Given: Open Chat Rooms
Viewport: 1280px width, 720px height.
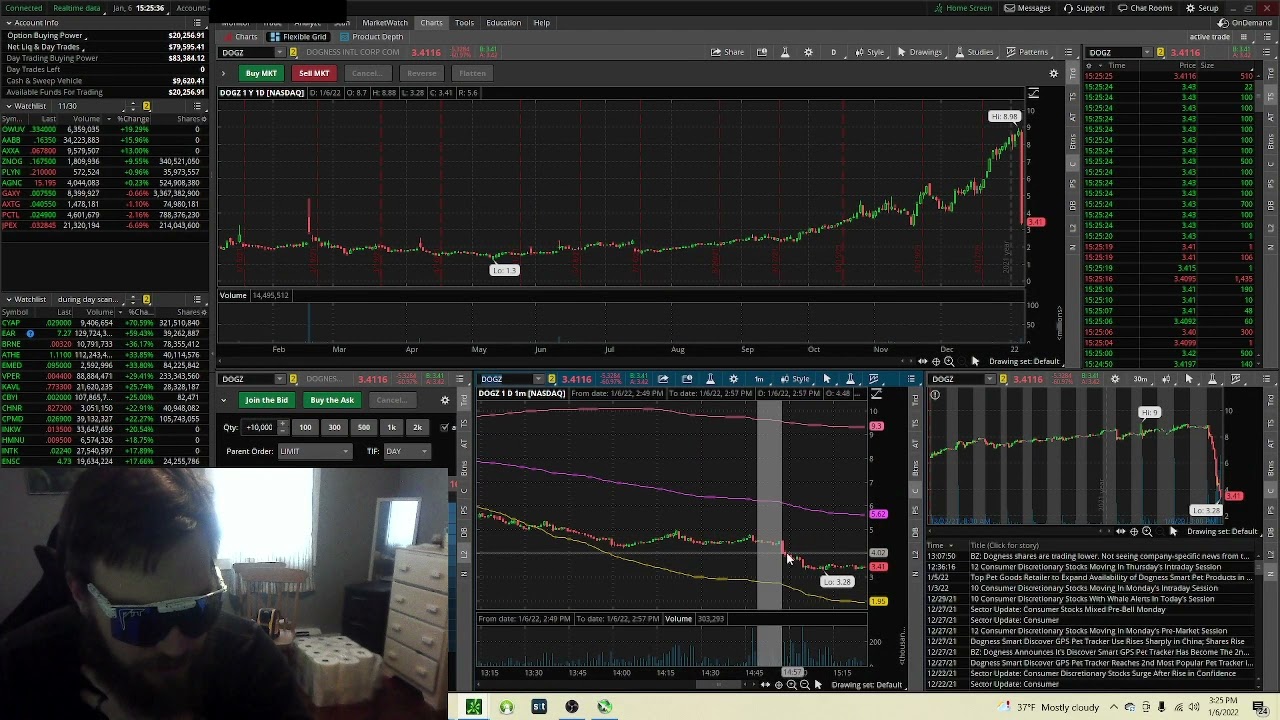Looking at the screenshot, I should [x=1145, y=8].
